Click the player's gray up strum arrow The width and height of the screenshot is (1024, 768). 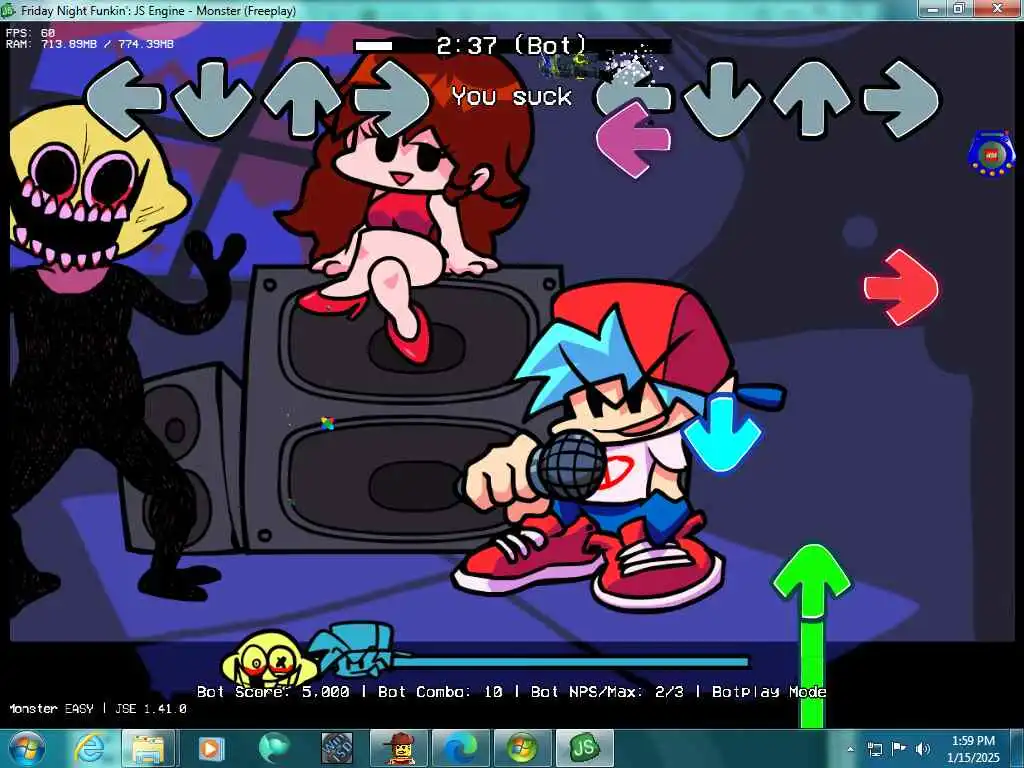tap(812, 99)
